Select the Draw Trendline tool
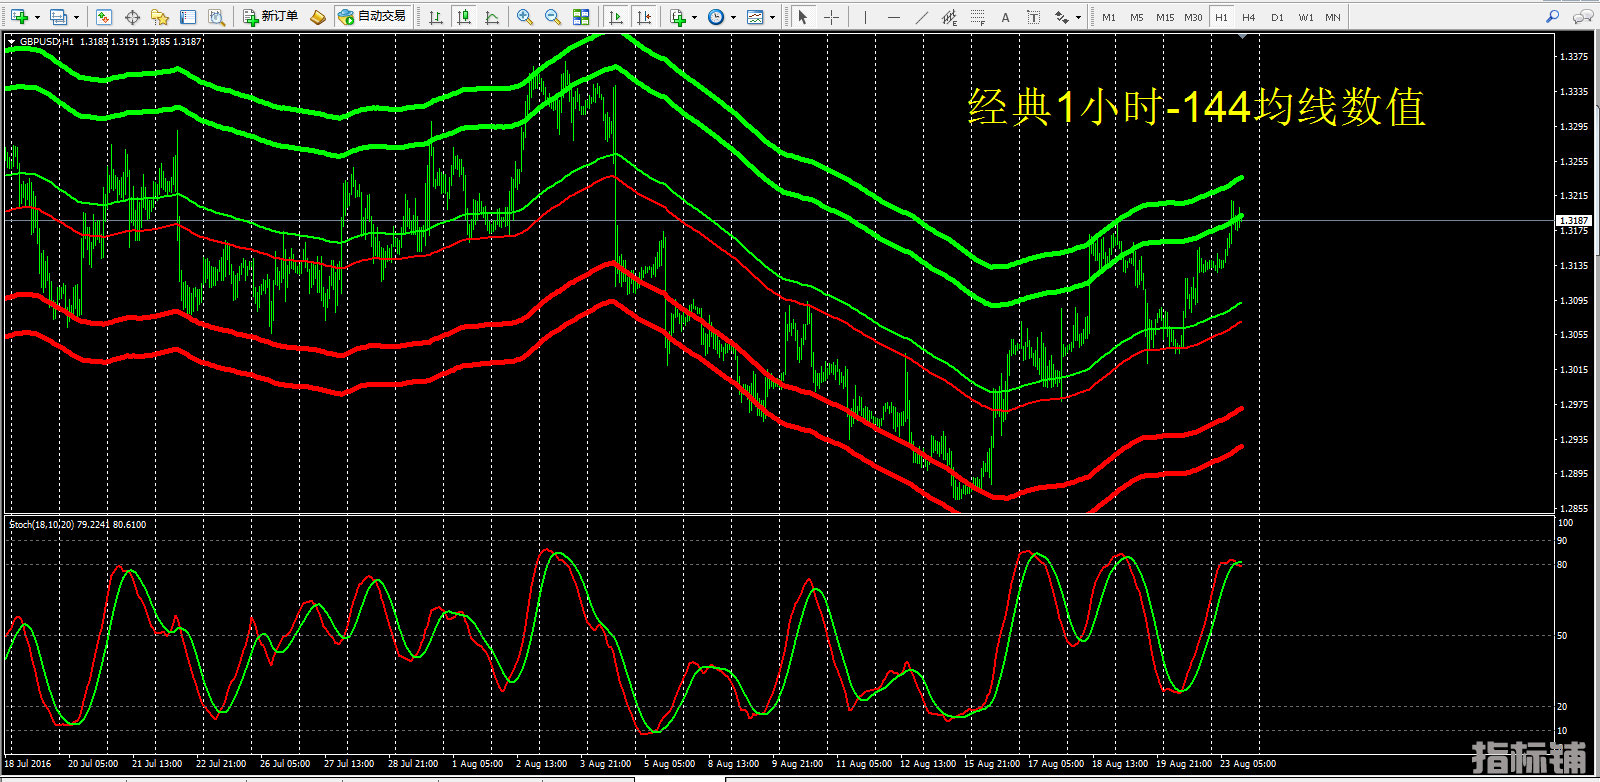 [922, 17]
